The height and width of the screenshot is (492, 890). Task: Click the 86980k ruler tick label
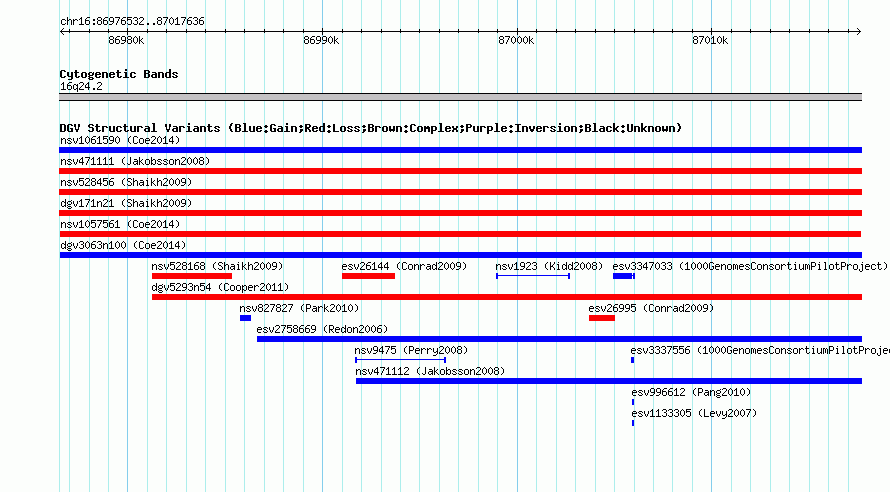click(x=126, y=40)
